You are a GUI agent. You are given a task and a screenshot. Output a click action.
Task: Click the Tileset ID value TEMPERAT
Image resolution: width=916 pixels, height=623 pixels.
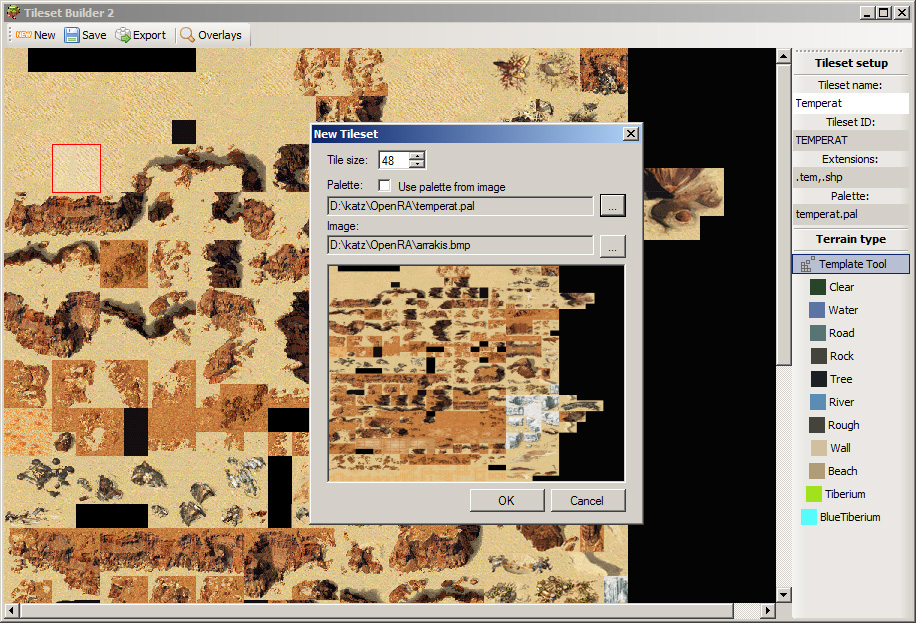851,140
